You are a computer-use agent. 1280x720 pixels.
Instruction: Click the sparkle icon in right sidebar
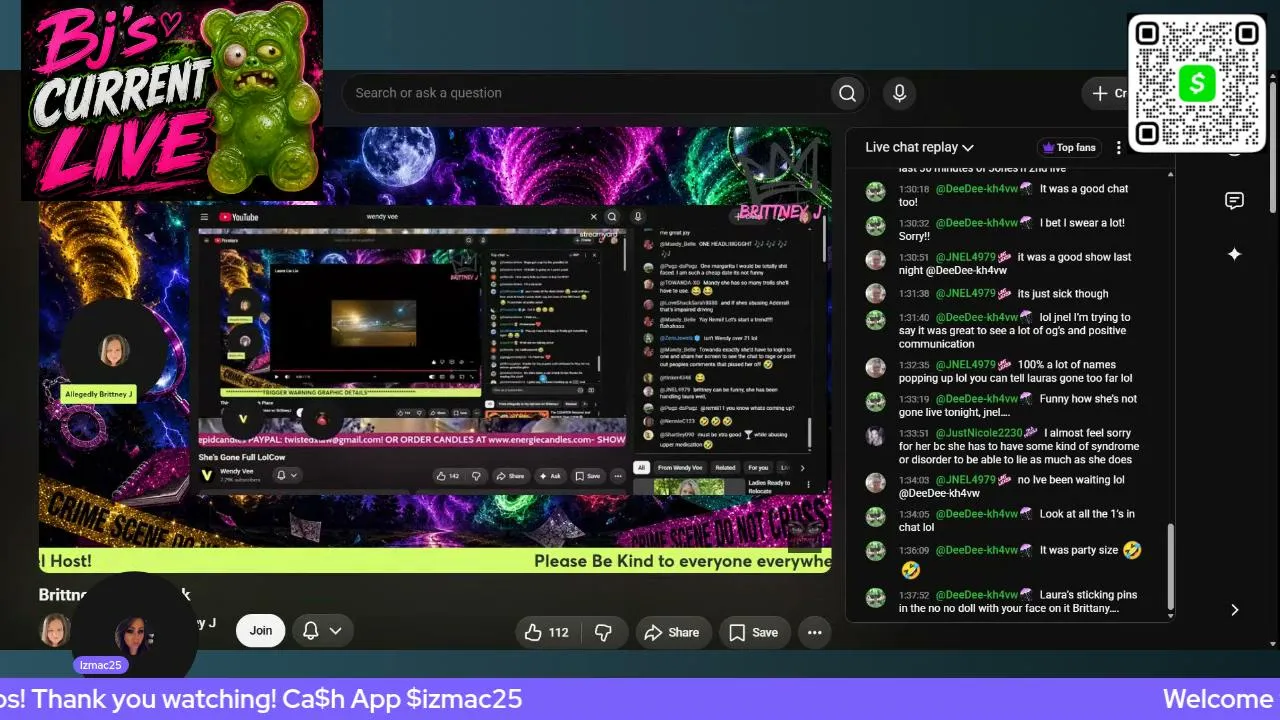point(1234,254)
